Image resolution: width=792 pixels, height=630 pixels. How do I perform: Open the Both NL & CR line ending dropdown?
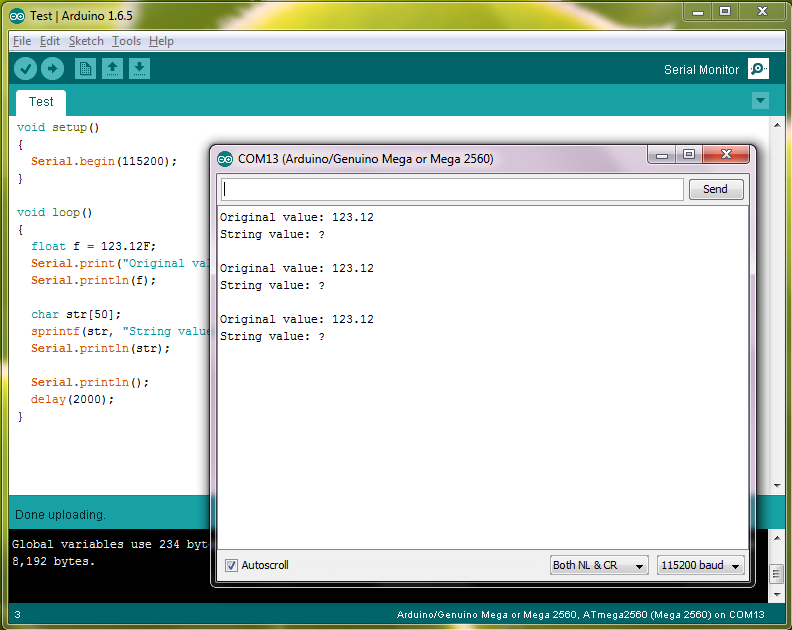point(599,565)
